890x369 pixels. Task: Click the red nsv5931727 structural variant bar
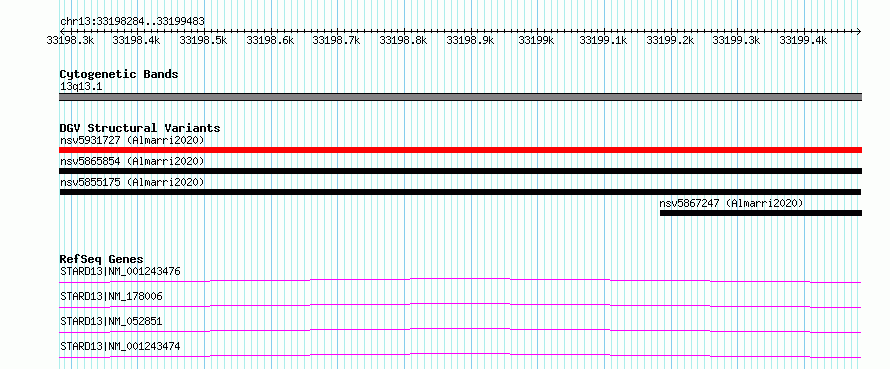(460, 150)
